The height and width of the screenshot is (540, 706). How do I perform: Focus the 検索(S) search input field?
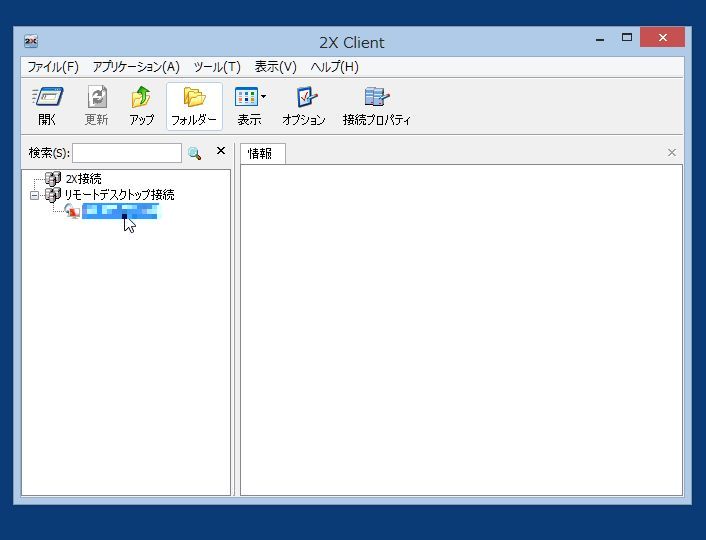(127, 153)
